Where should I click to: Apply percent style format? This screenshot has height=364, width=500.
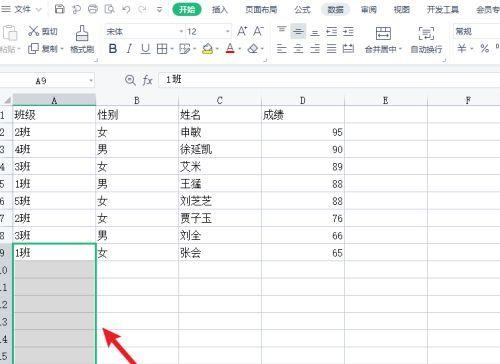pos(485,49)
